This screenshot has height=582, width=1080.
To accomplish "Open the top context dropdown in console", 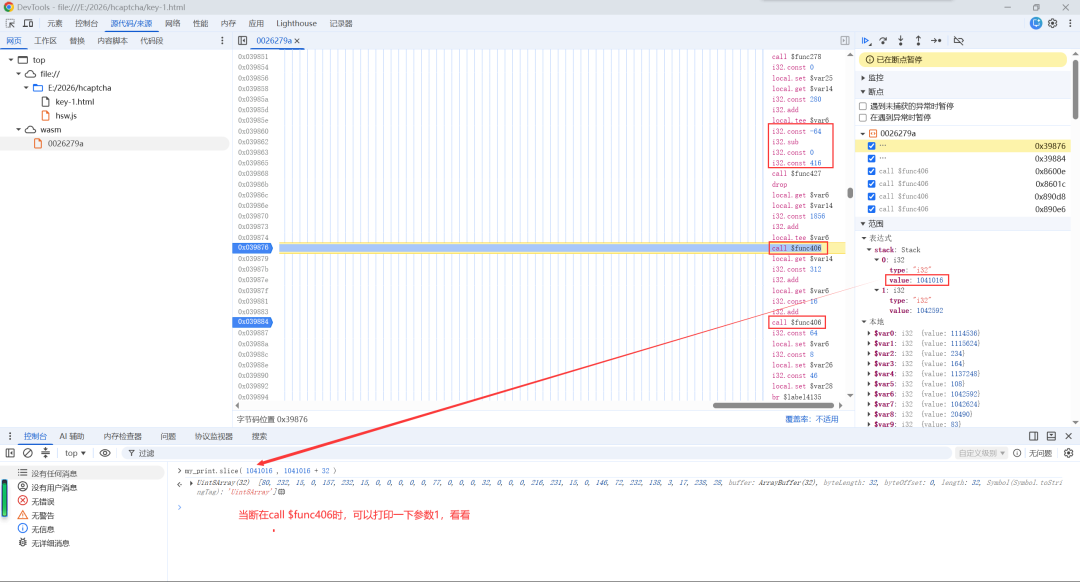I will click(x=75, y=453).
